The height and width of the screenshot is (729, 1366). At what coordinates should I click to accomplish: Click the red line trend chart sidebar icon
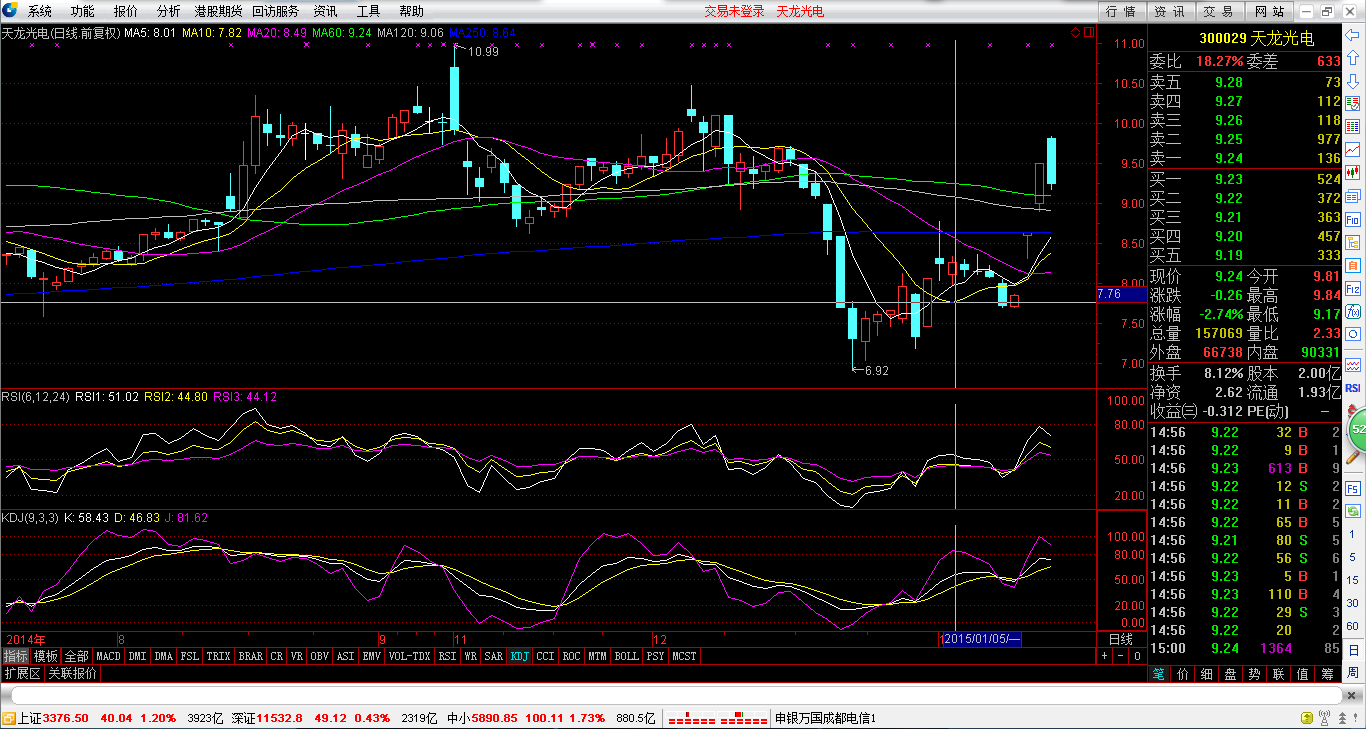point(1352,149)
